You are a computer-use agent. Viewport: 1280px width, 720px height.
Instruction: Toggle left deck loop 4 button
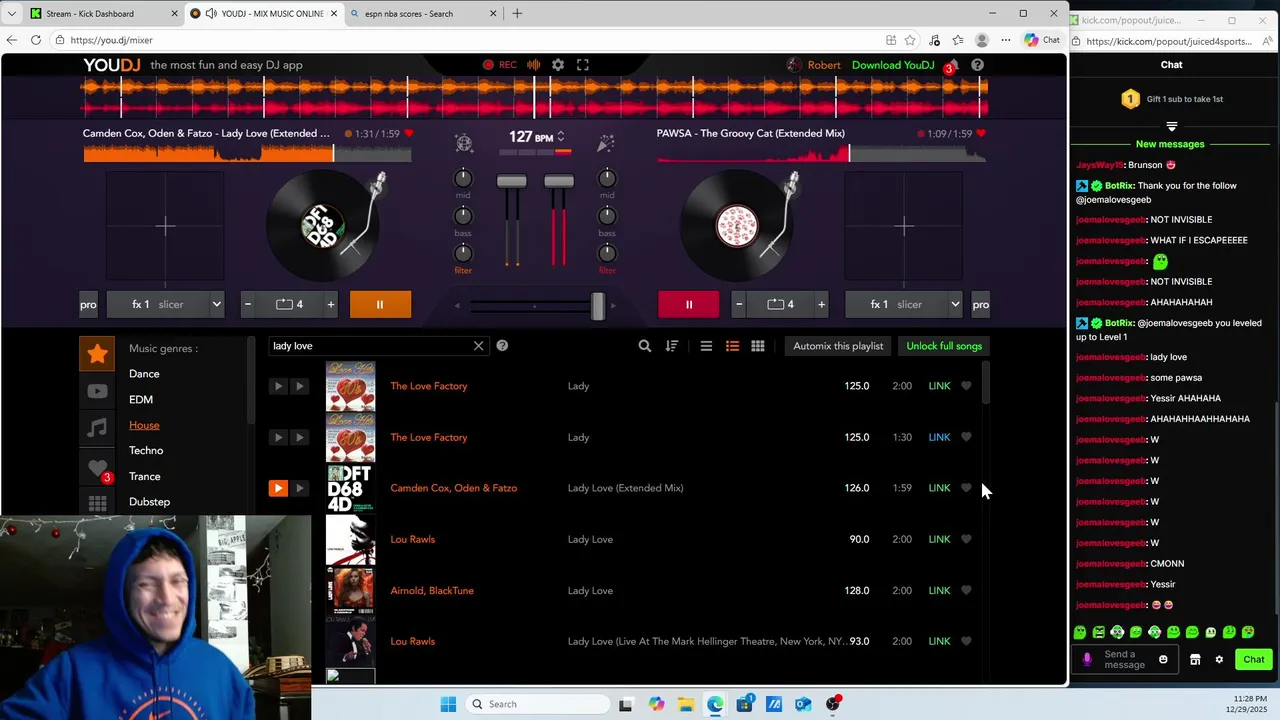[289, 304]
